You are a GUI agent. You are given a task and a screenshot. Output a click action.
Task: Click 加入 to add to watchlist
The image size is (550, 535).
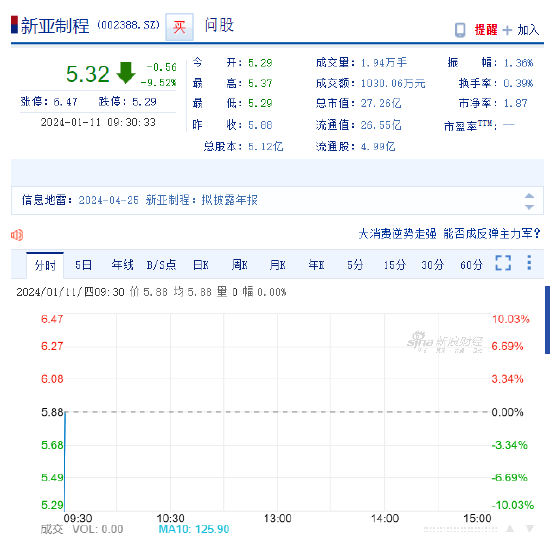(528, 30)
